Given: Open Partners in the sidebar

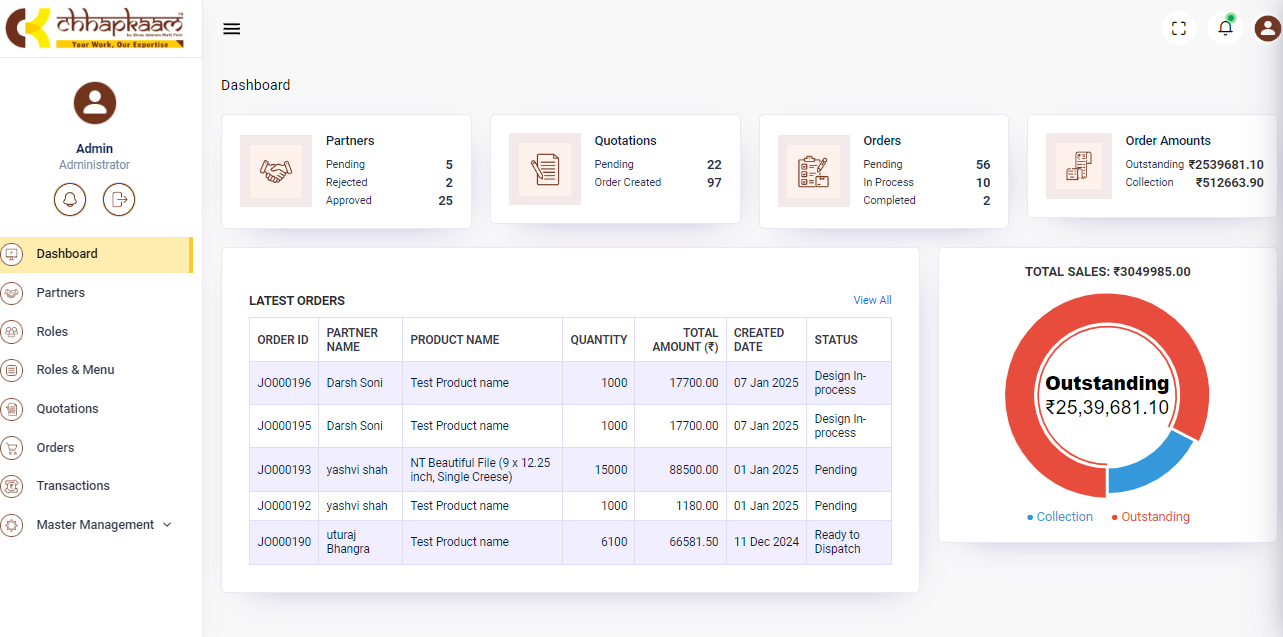Looking at the screenshot, I should coord(61,293).
